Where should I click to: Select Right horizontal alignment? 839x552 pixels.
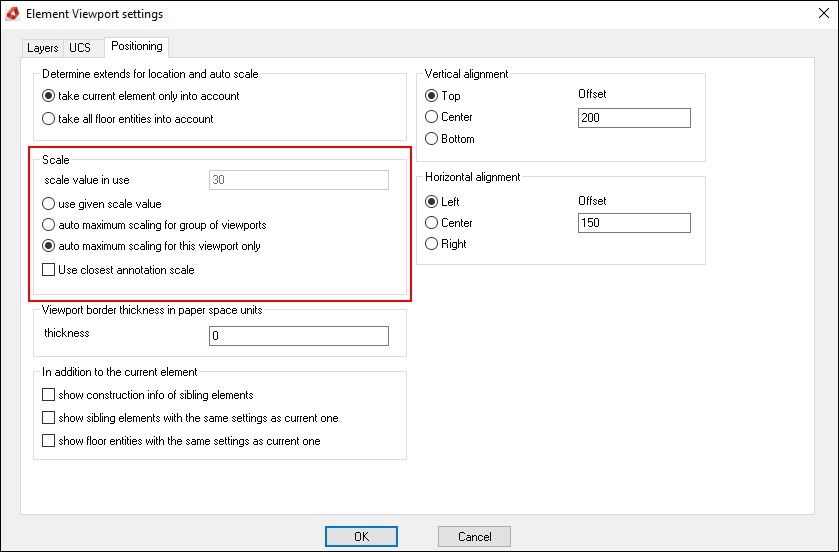click(446, 244)
